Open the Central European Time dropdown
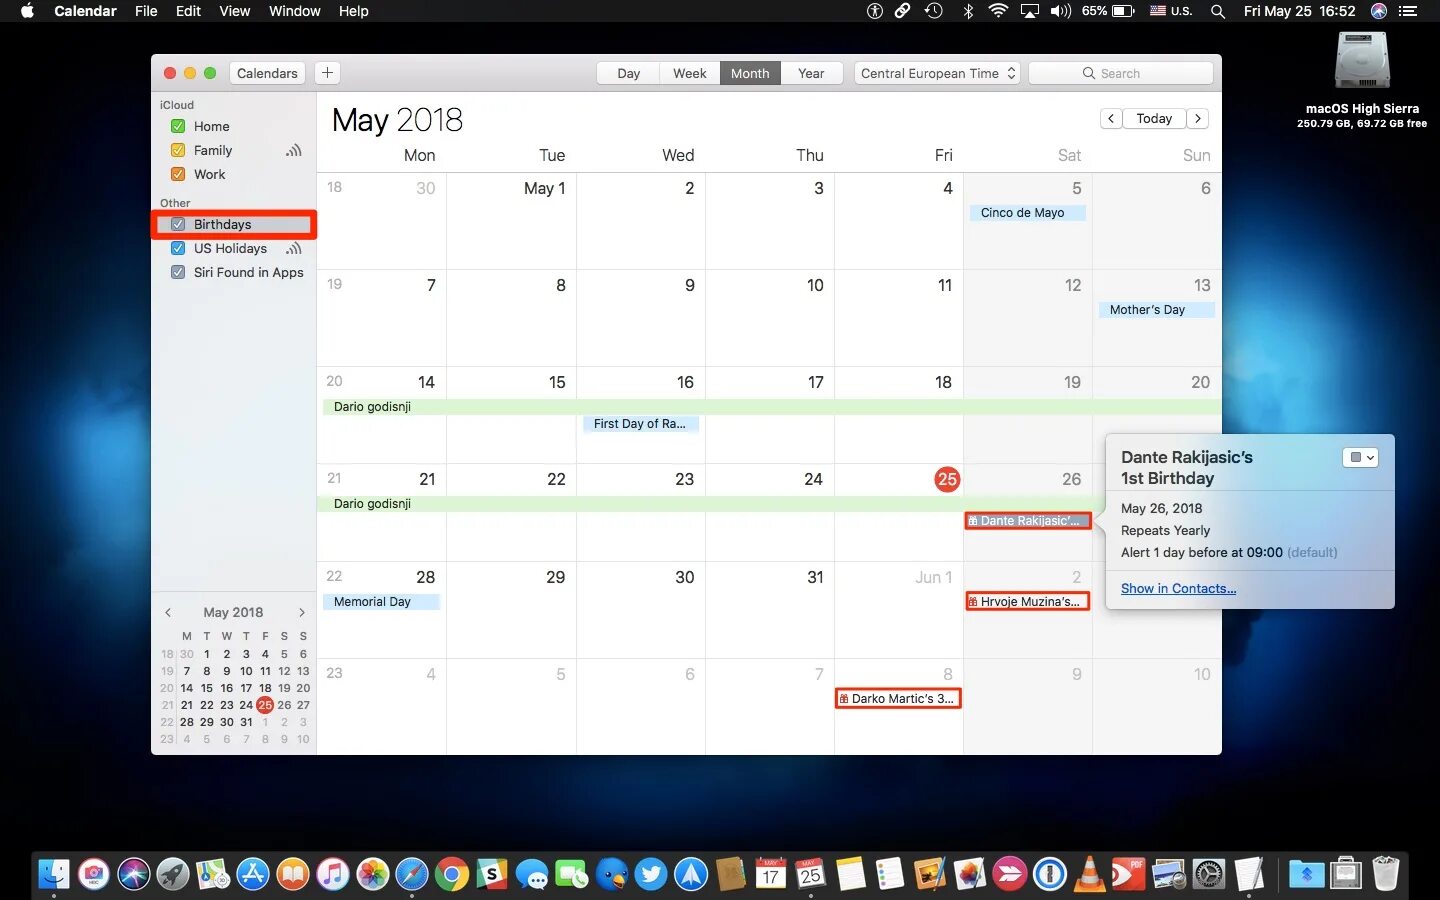 935,72
